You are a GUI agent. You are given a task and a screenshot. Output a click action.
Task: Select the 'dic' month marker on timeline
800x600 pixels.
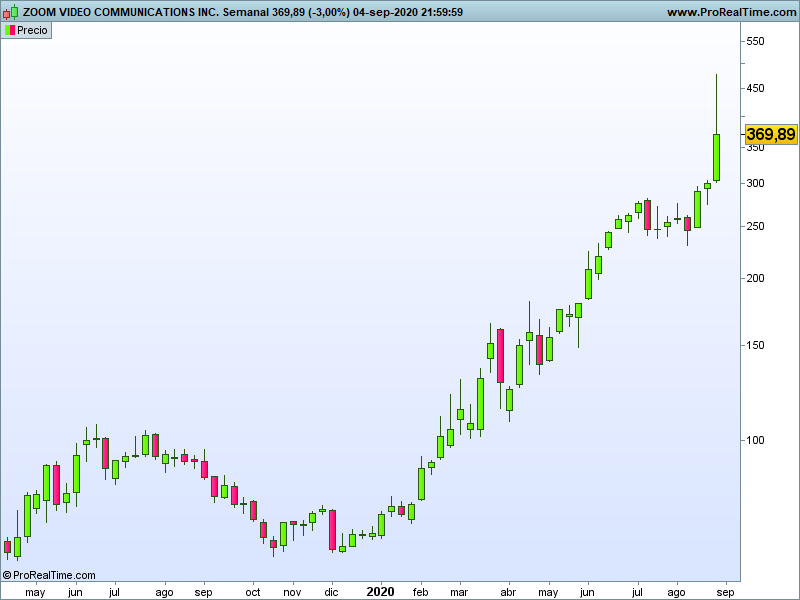(x=331, y=592)
